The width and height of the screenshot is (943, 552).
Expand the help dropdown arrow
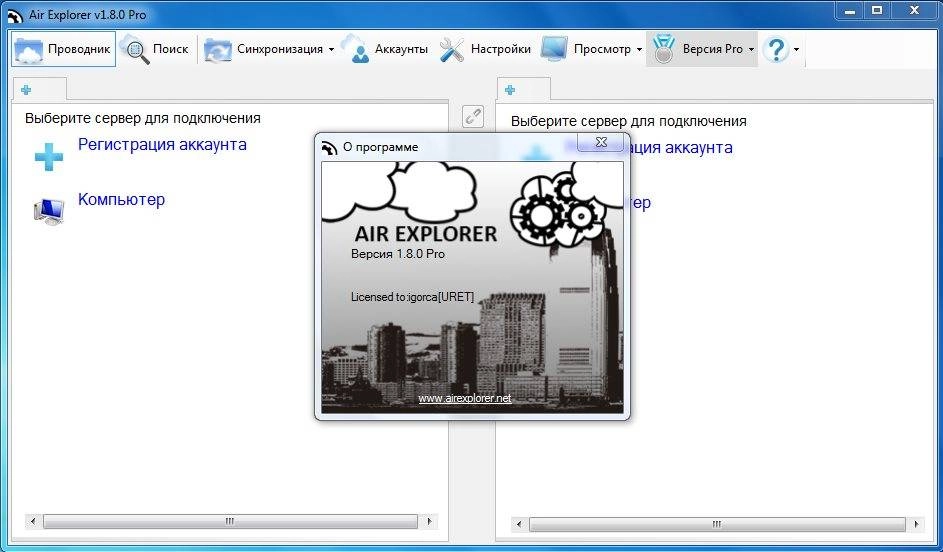click(796, 50)
